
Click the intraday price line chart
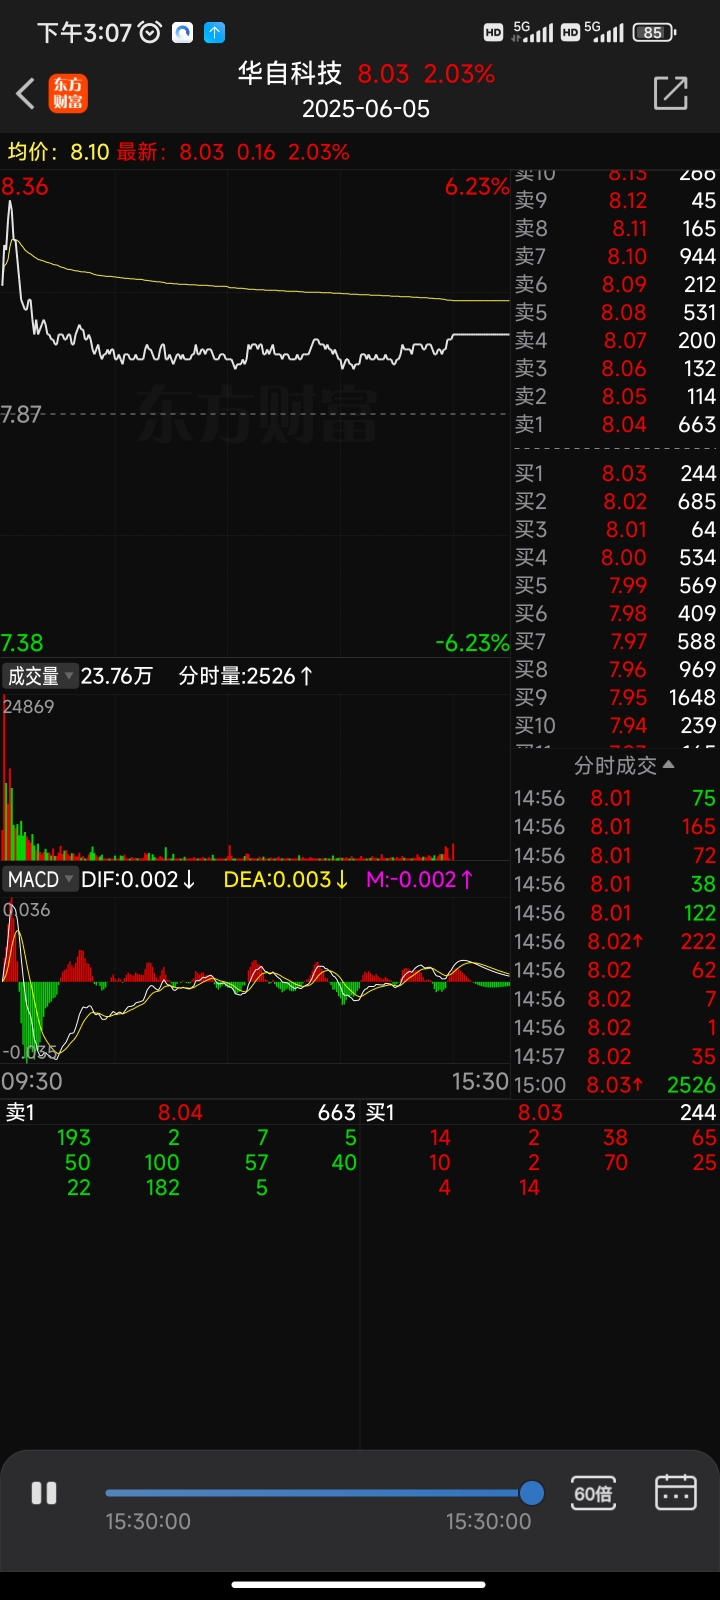255,413
